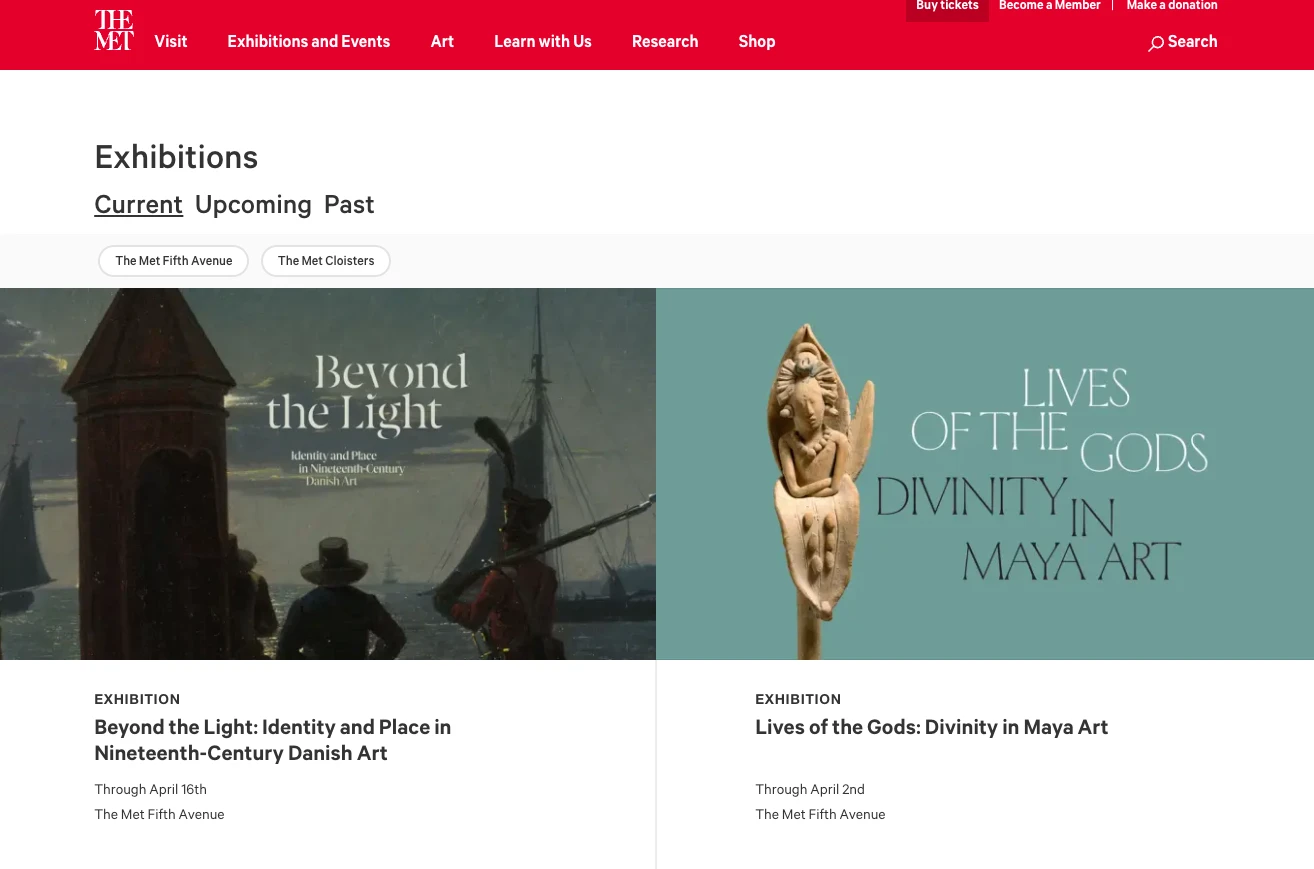Filter by The Met Cloisters
The width and height of the screenshot is (1314, 869).
(x=326, y=261)
